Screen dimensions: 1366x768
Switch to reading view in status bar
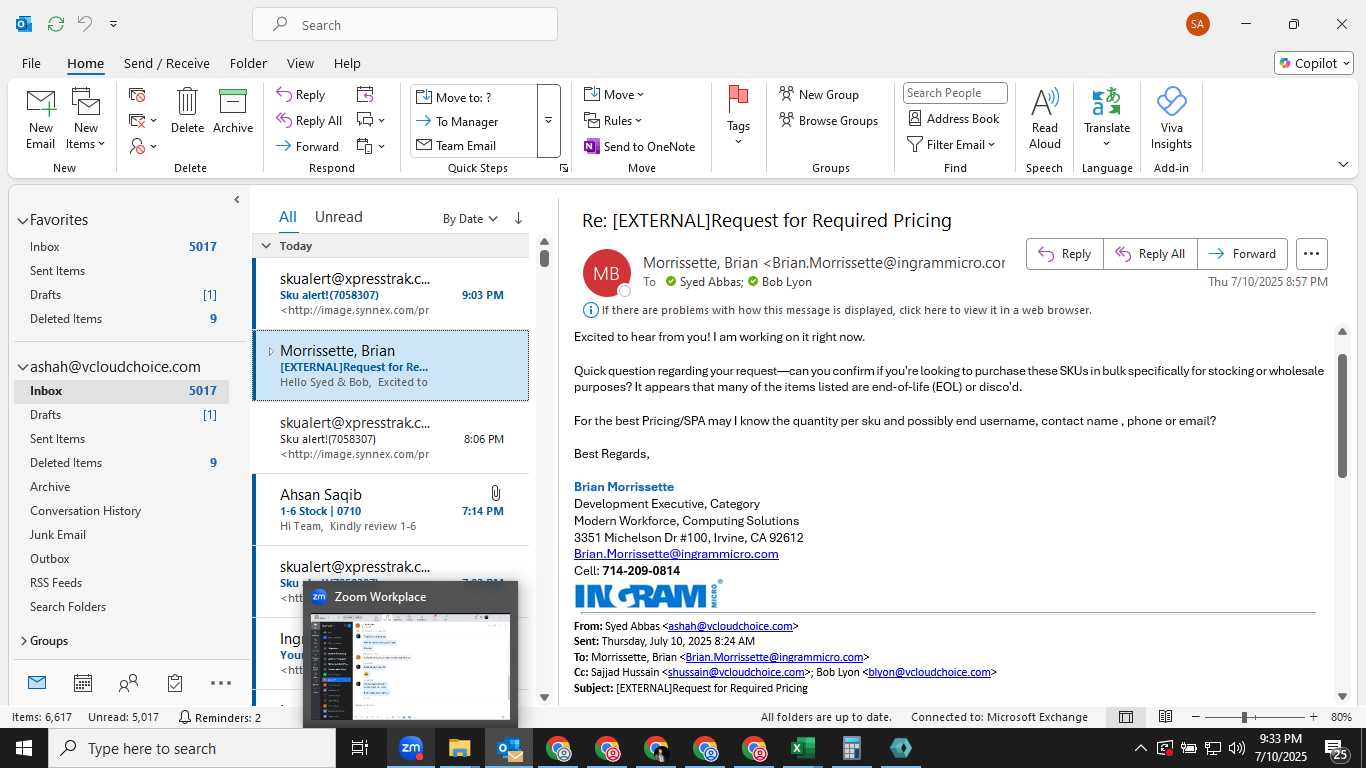1165,717
